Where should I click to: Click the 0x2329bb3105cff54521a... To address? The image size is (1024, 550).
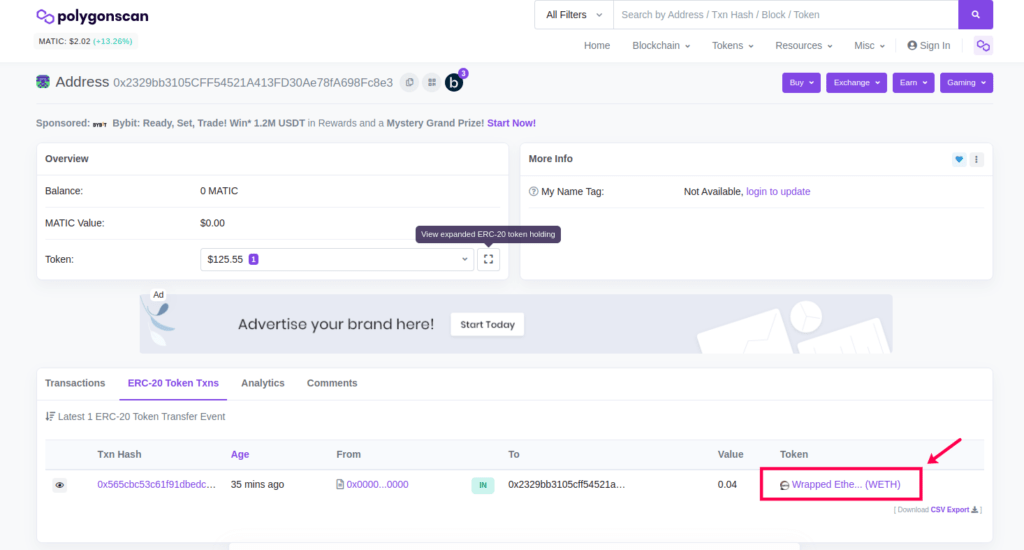[566, 485]
